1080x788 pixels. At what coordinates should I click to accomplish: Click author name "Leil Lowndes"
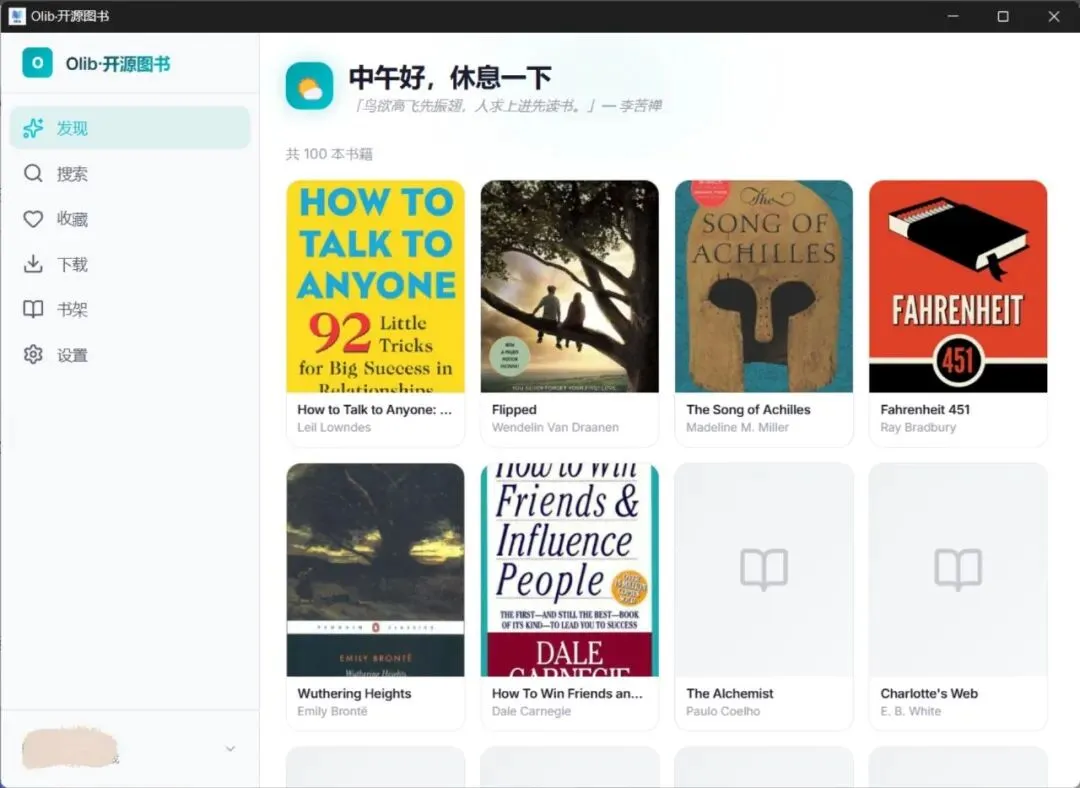(x=334, y=427)
